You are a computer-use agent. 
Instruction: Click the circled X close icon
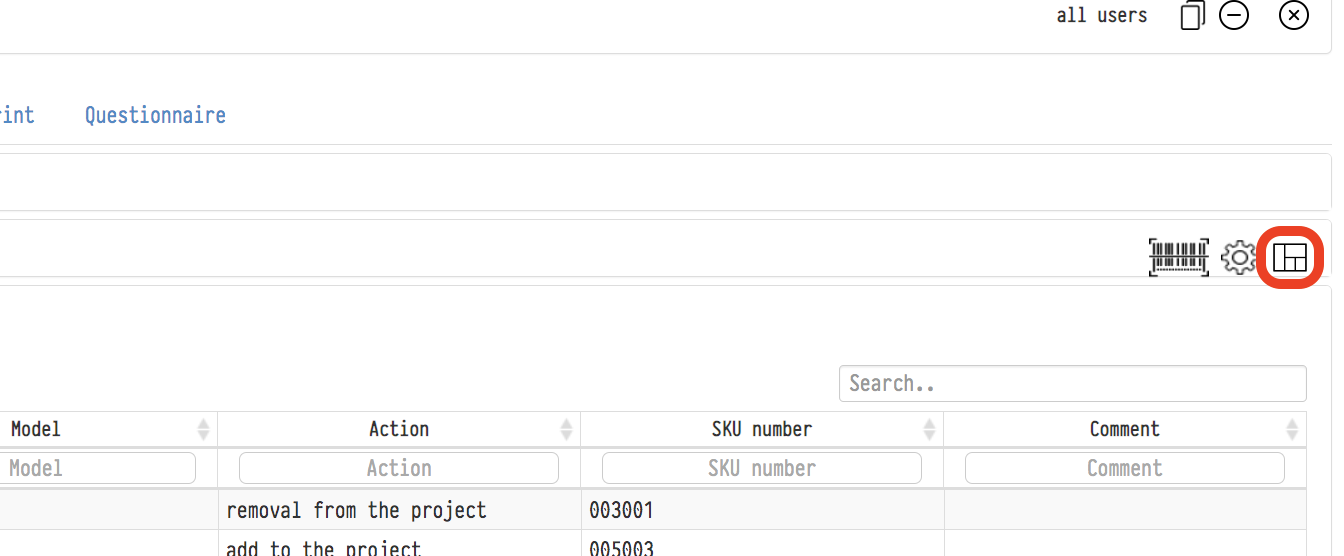click(1294, 16)
